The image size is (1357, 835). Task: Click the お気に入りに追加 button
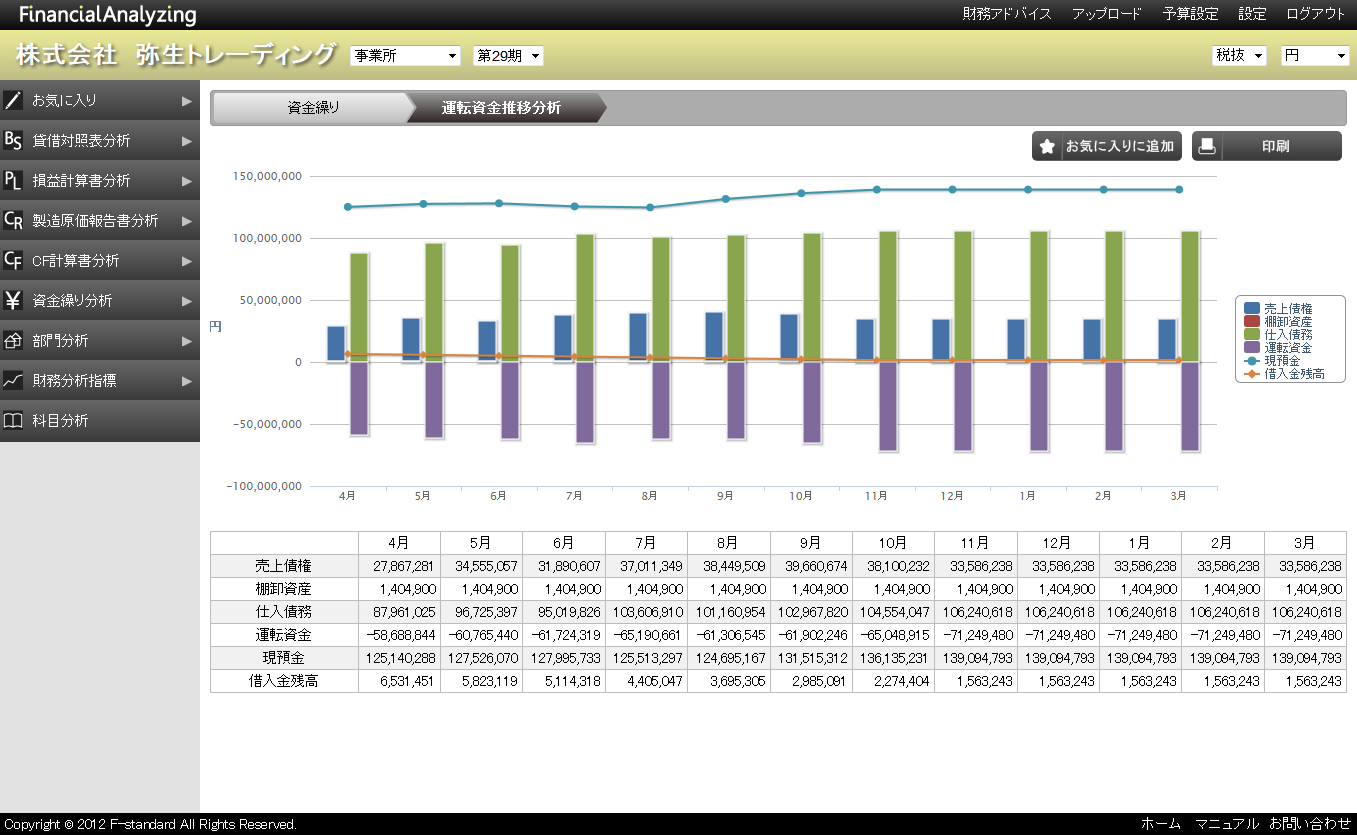click(1107, 146)
